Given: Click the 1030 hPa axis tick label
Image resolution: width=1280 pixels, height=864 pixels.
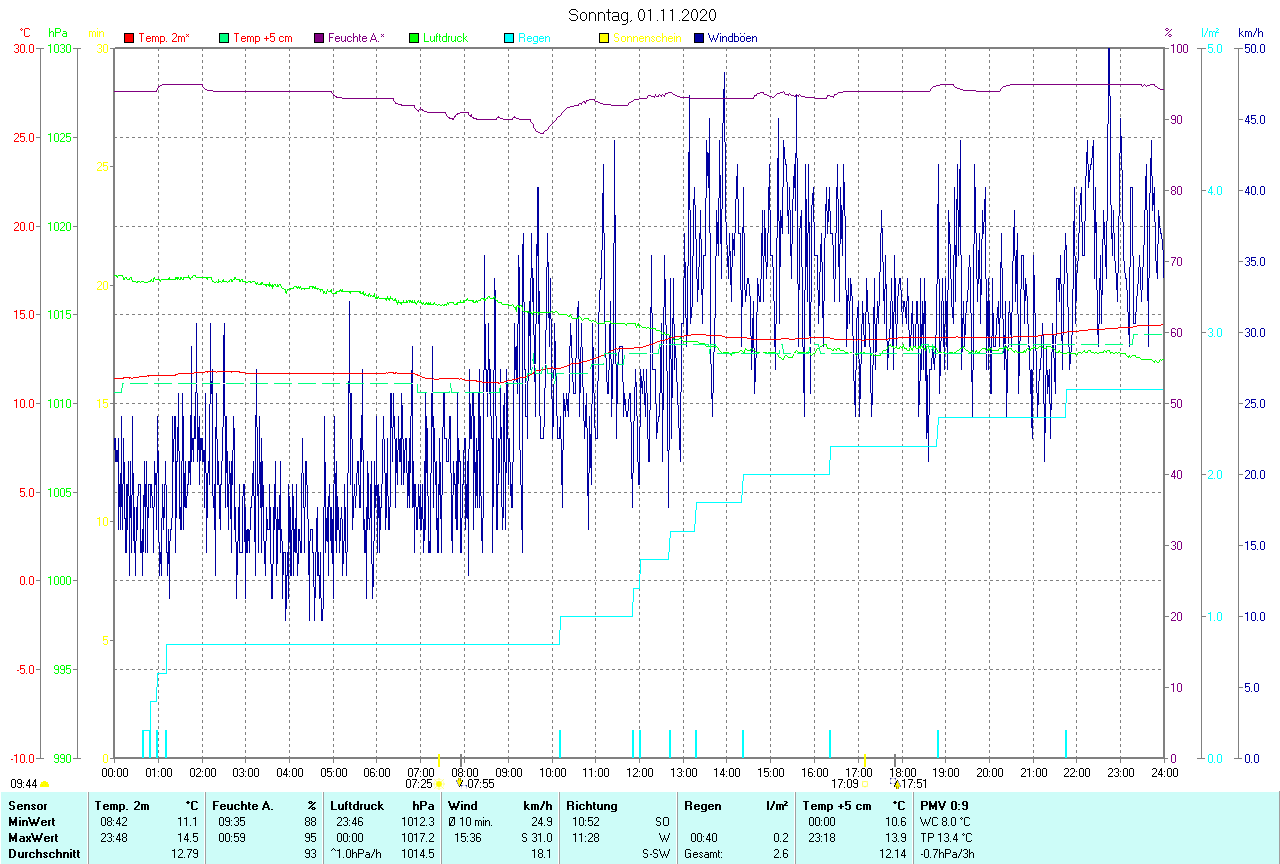Looking at the screenshot, I should 59,49.
